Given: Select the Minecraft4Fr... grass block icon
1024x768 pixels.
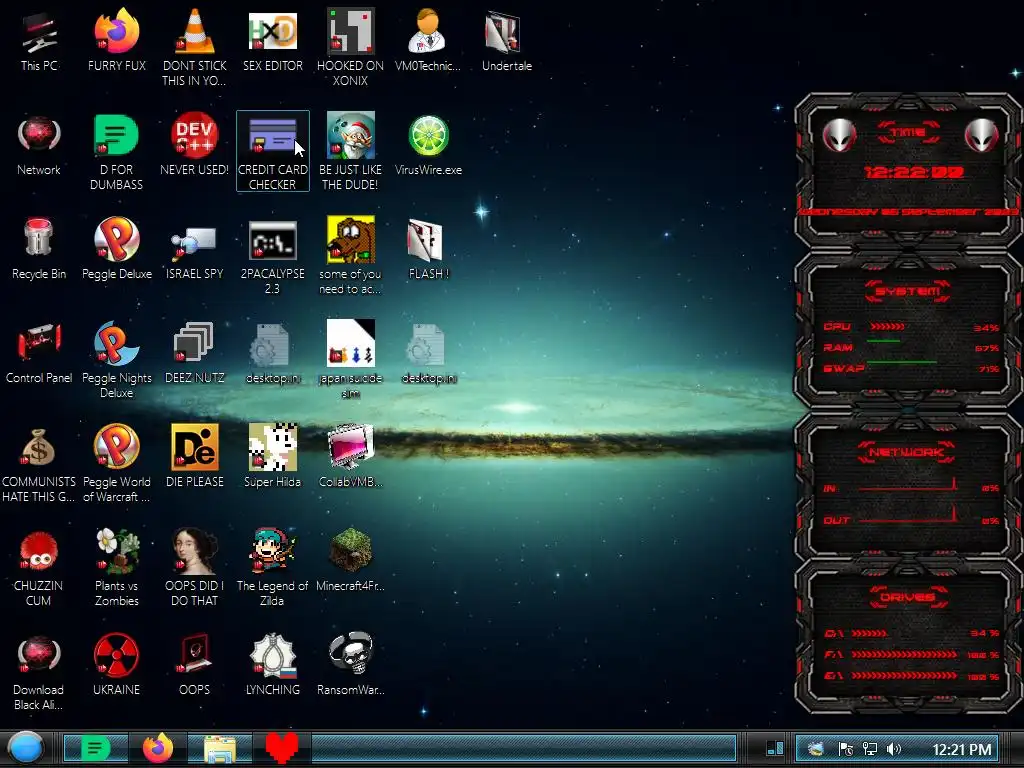Looking at the screenshot, I should tap(350, 560).
